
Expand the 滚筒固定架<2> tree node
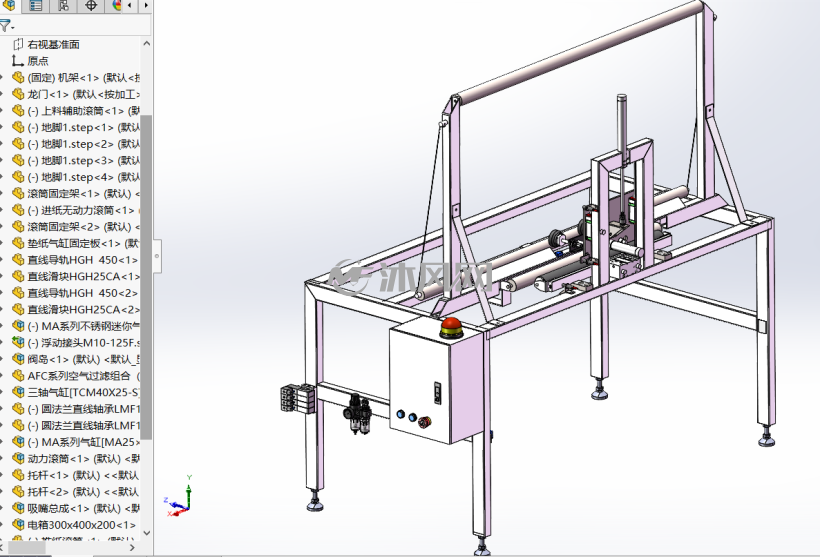point(2,227)
